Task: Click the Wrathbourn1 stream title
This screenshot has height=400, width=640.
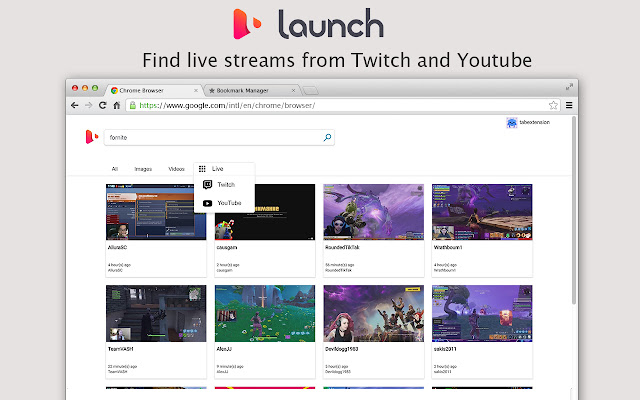Action: (x=448, y=247)
